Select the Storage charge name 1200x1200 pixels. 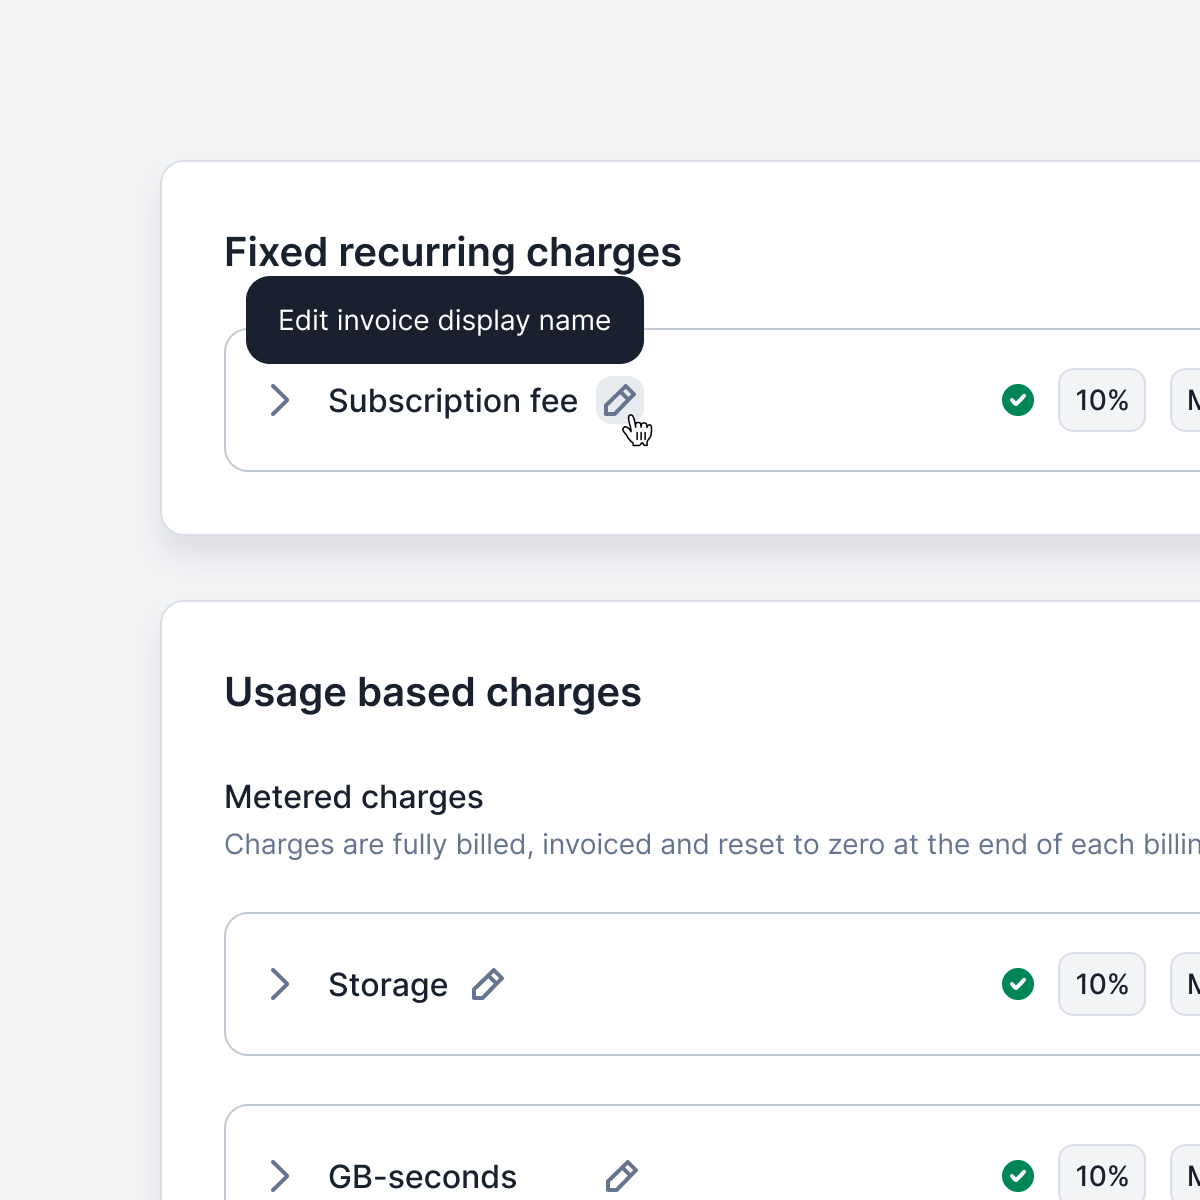pos(388,985)
